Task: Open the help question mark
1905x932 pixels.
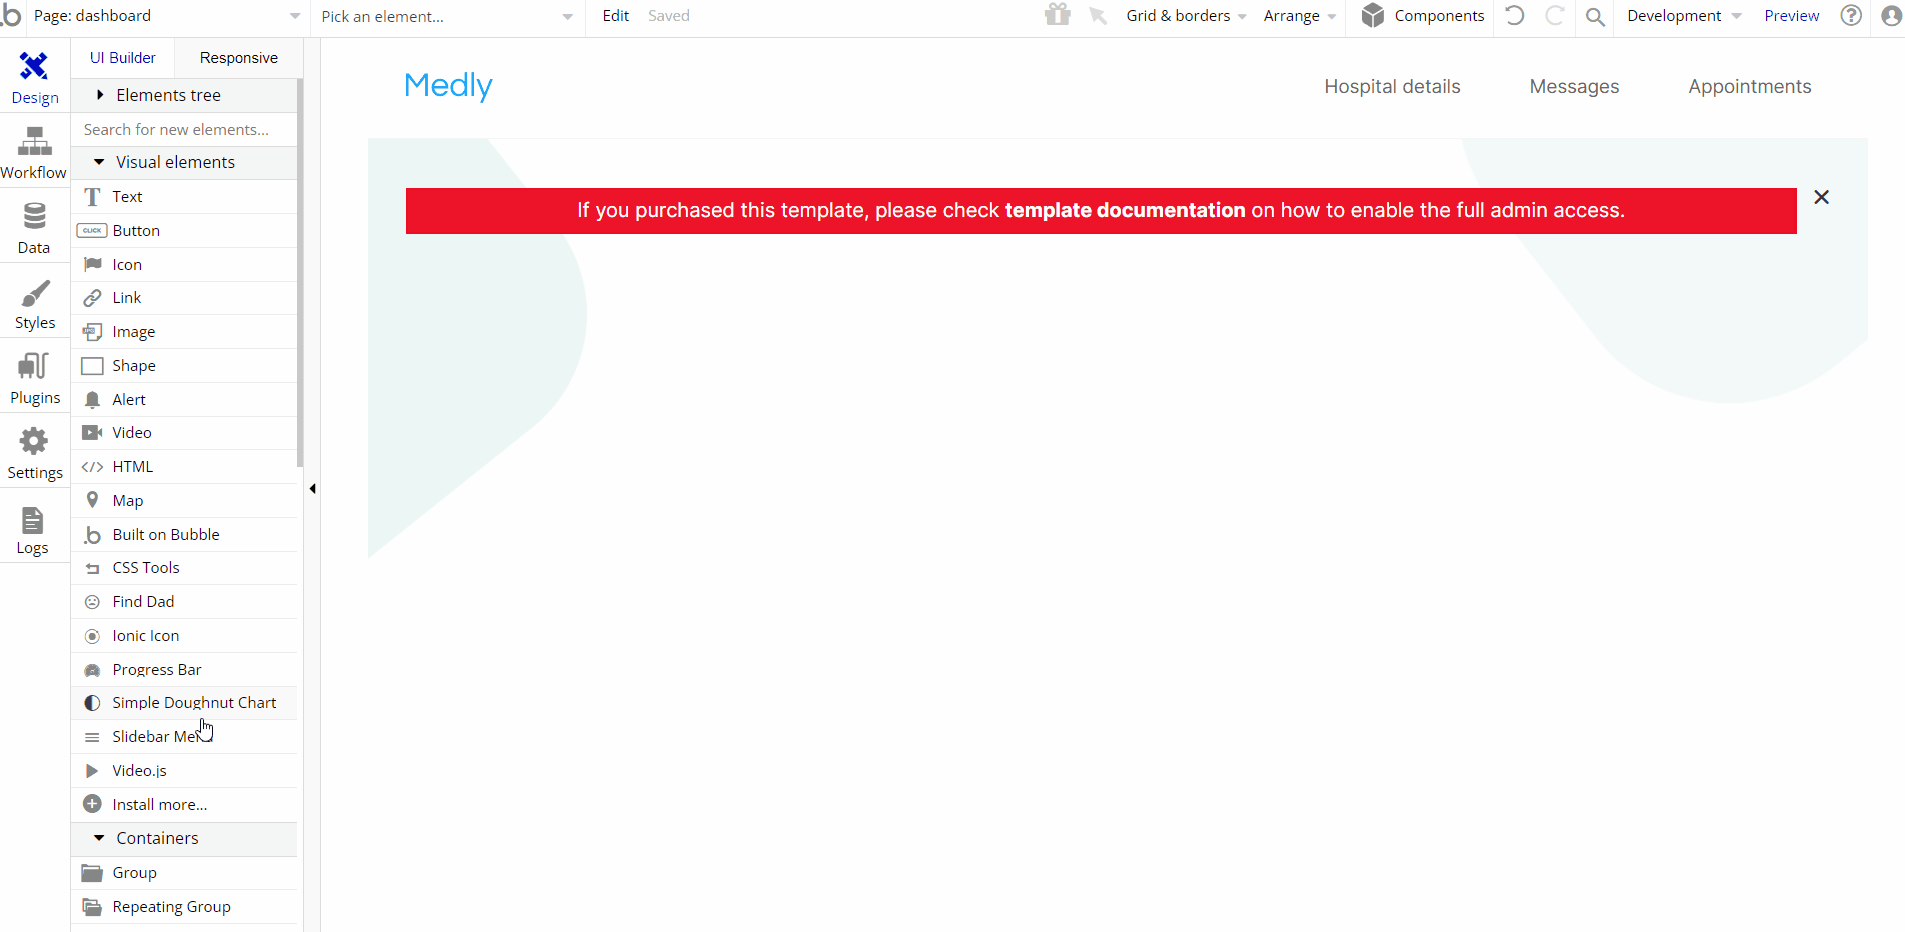Action: (1852, 16)
